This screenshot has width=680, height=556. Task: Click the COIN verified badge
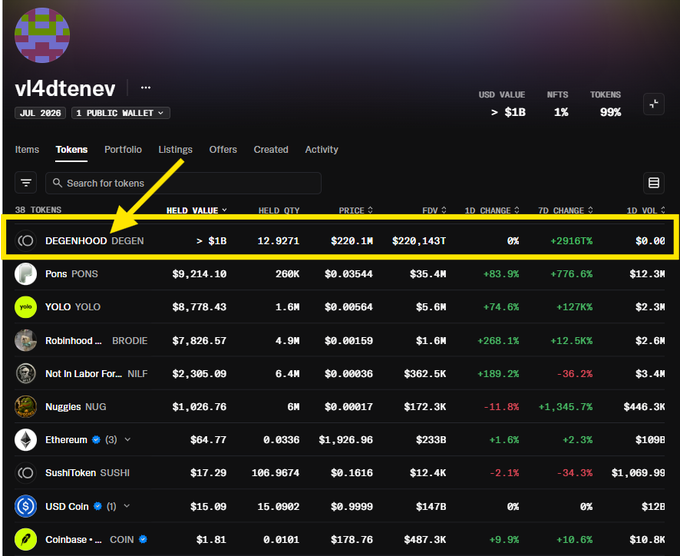point(143,539)
